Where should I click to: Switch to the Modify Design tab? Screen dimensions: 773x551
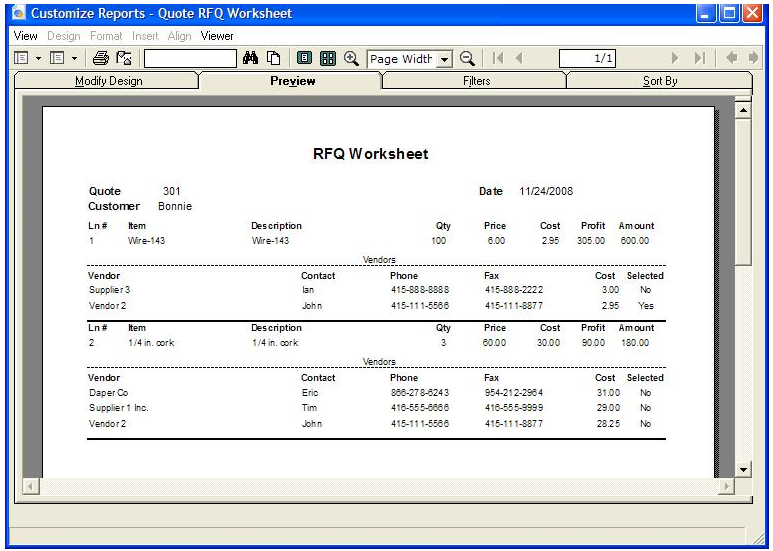coord(109,81)
